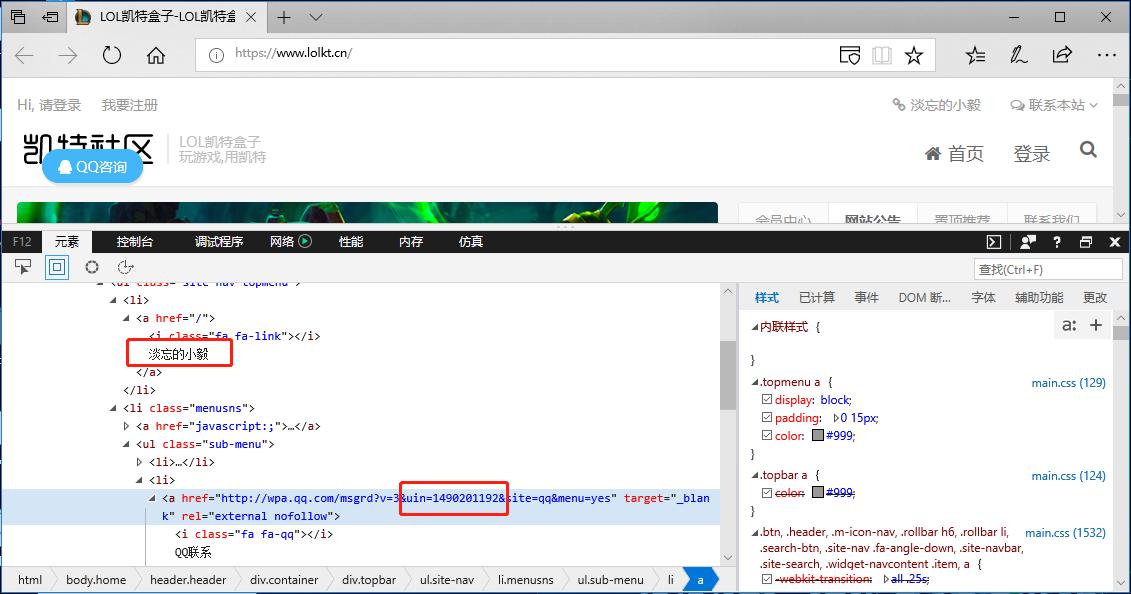Click the #999 color swatch in .topmenu a
Image resolution: width=1131 pixels, height=594 pixels.
tap(818, 436)
